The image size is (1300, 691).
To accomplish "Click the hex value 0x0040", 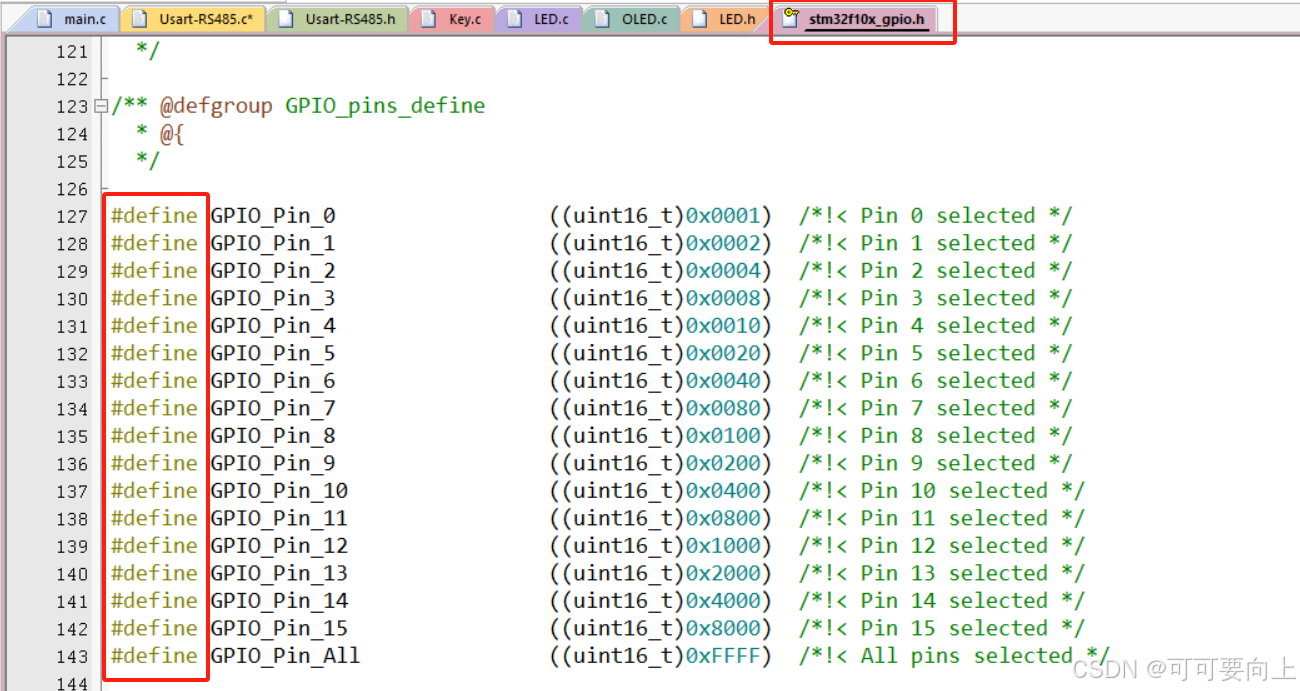I will pos(723,381).
